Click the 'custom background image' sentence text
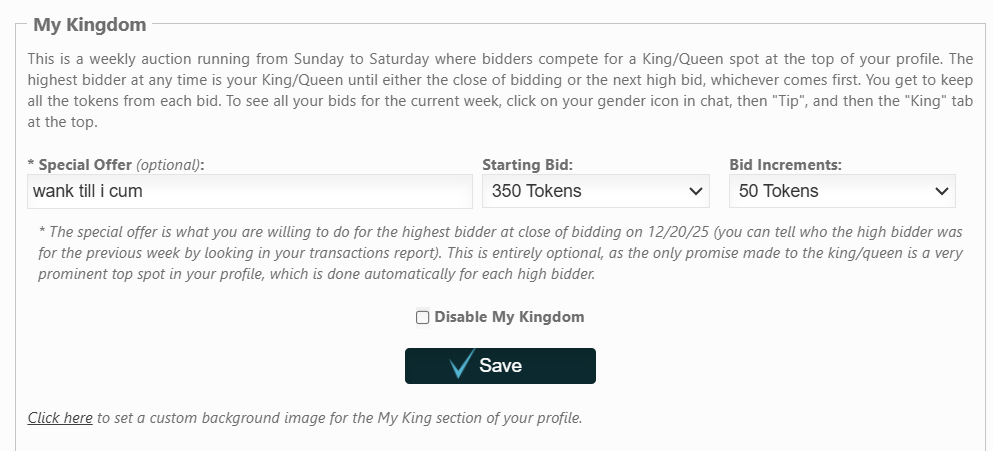 pyautogui.click(x=340, y=418)
